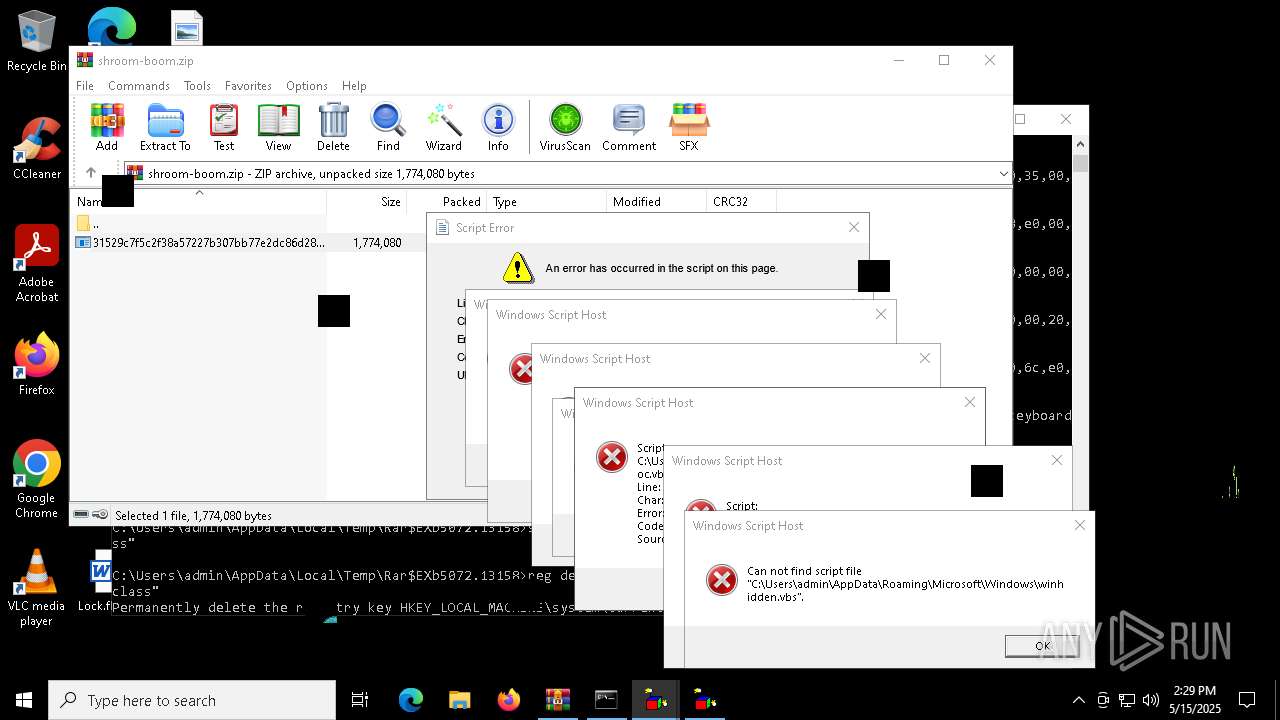Open the File menu

(85, 86)
